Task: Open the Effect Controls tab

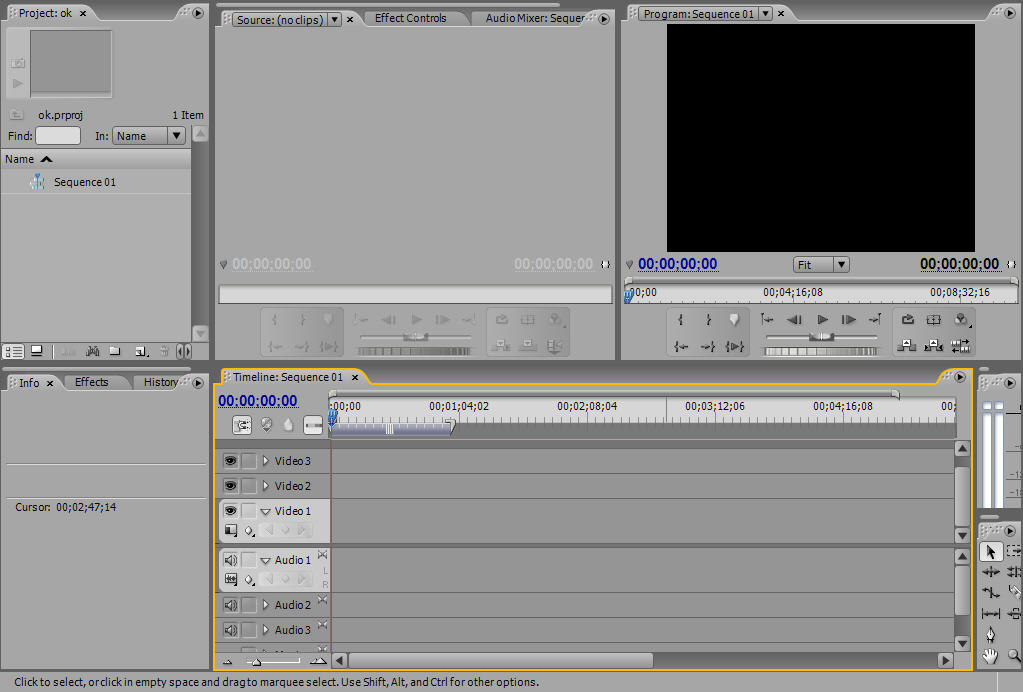Action: tap(410, 18)
